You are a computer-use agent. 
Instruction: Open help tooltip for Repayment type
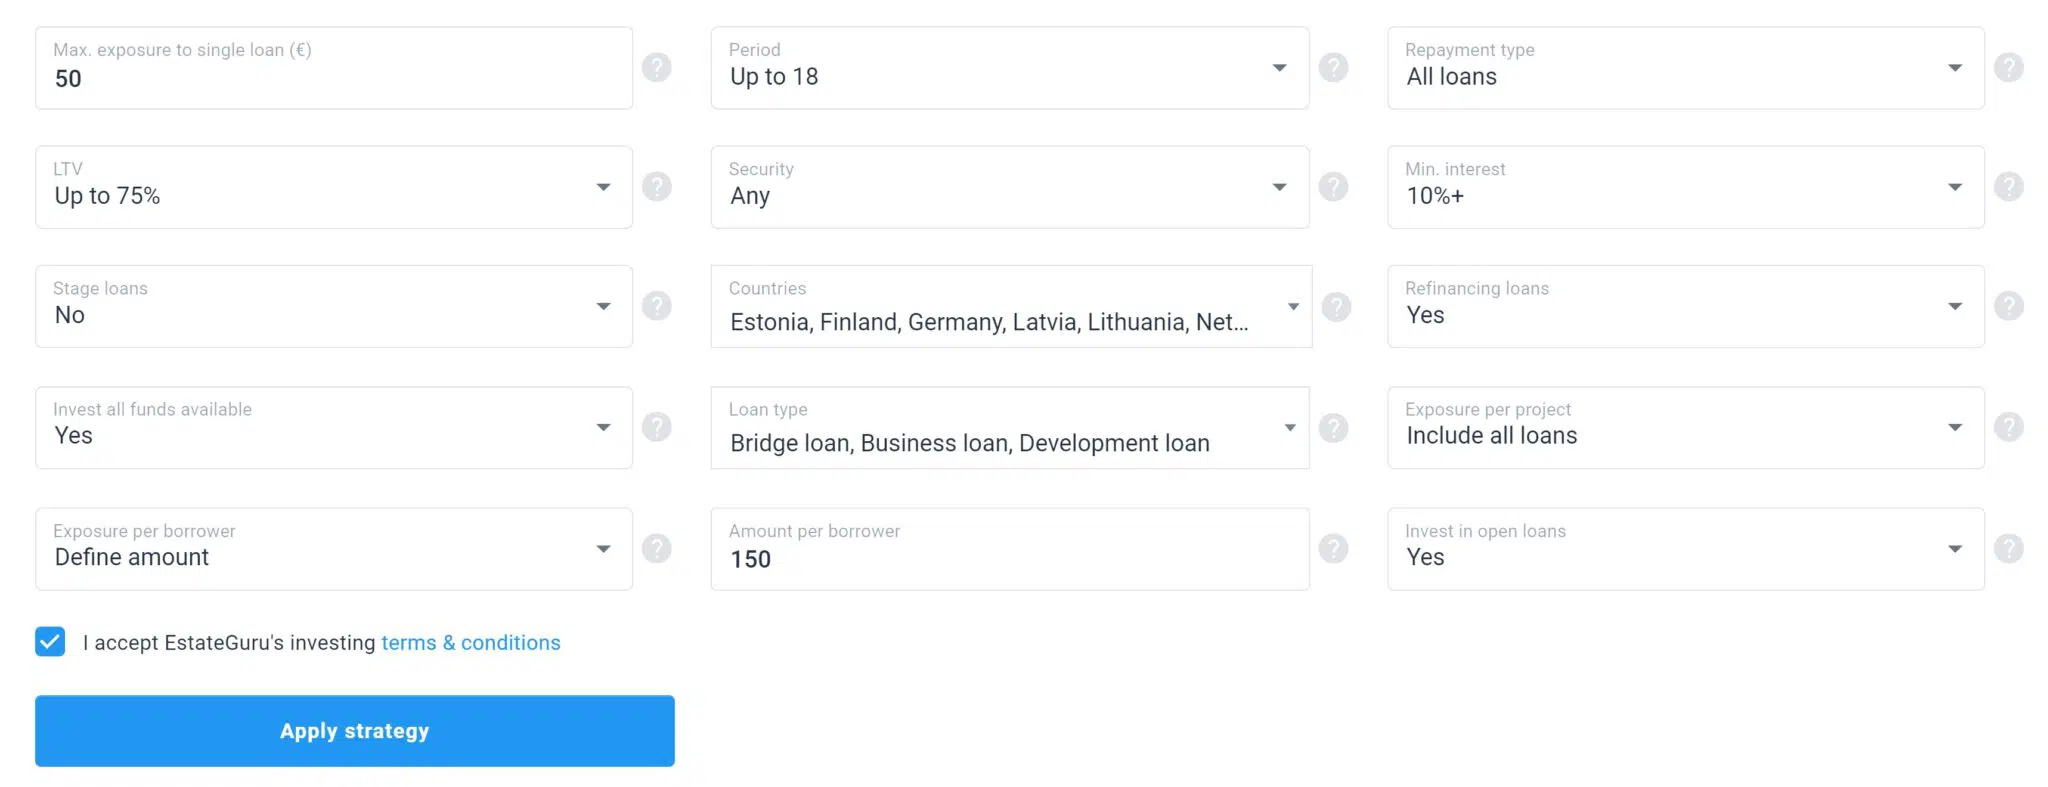tap(2008, 67)
